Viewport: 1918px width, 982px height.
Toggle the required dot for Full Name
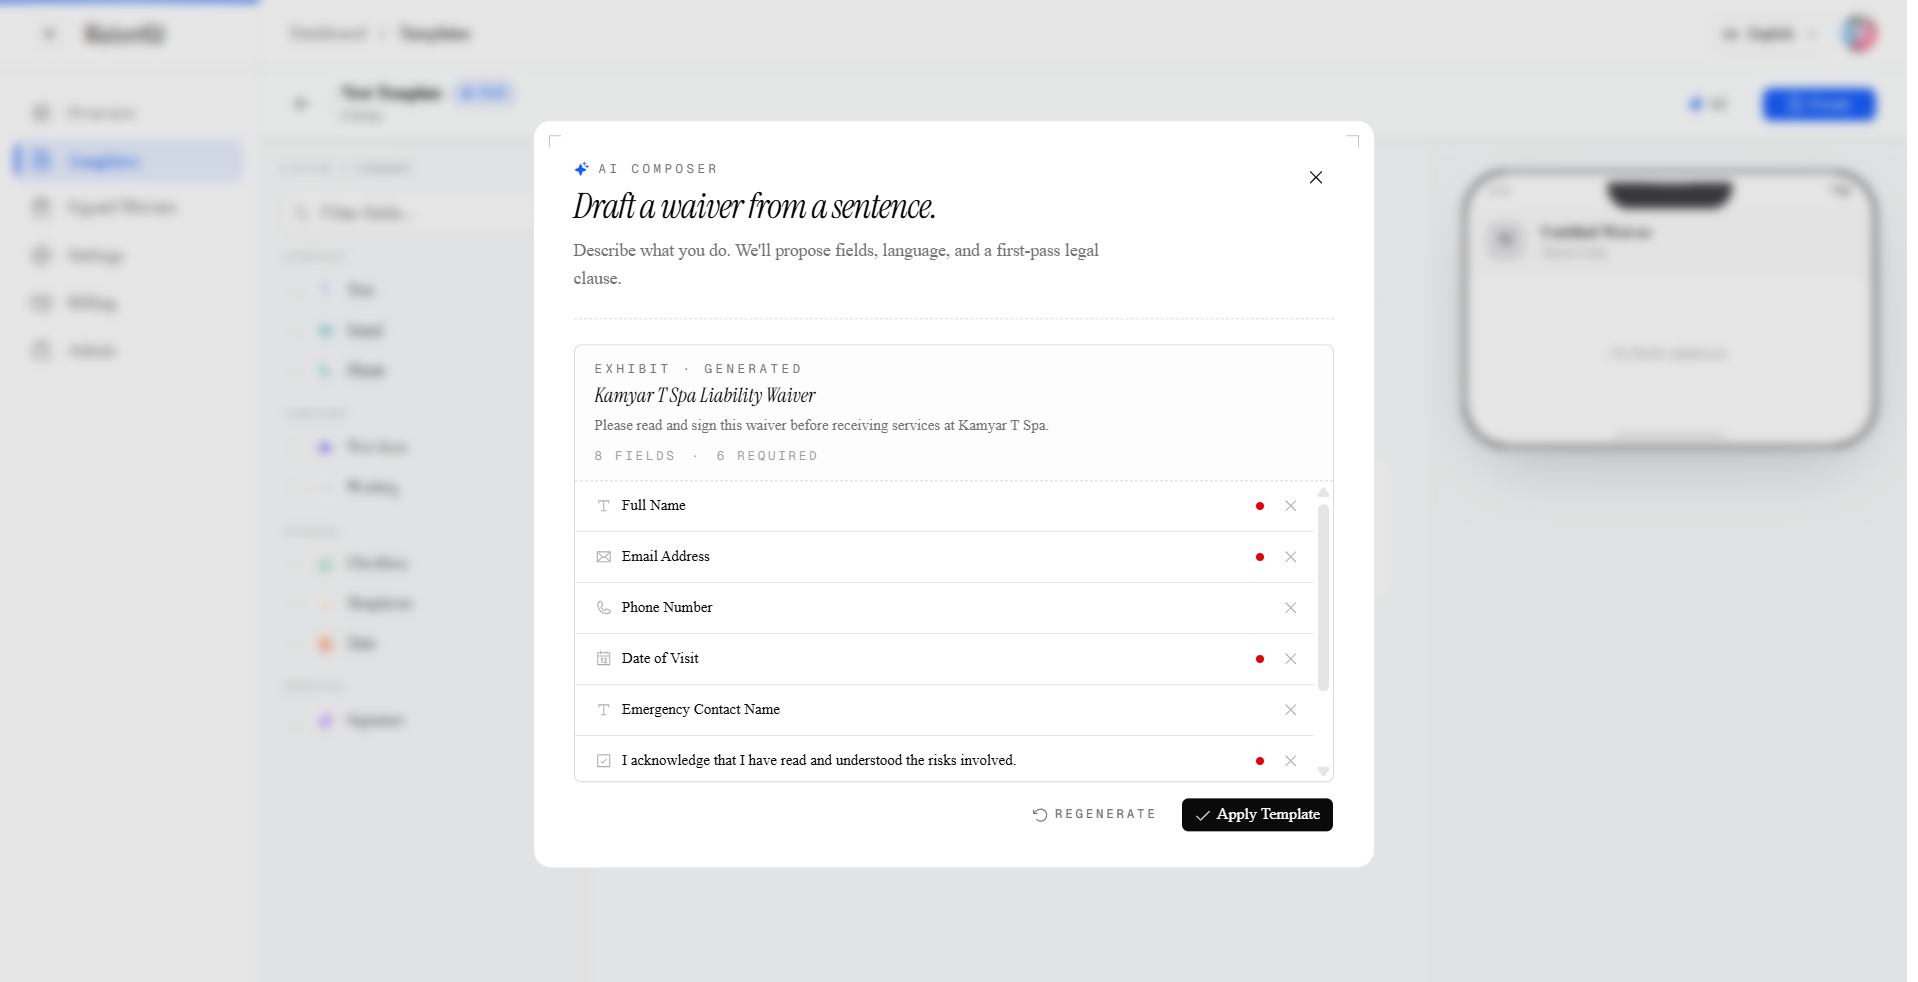(1260, 506)
